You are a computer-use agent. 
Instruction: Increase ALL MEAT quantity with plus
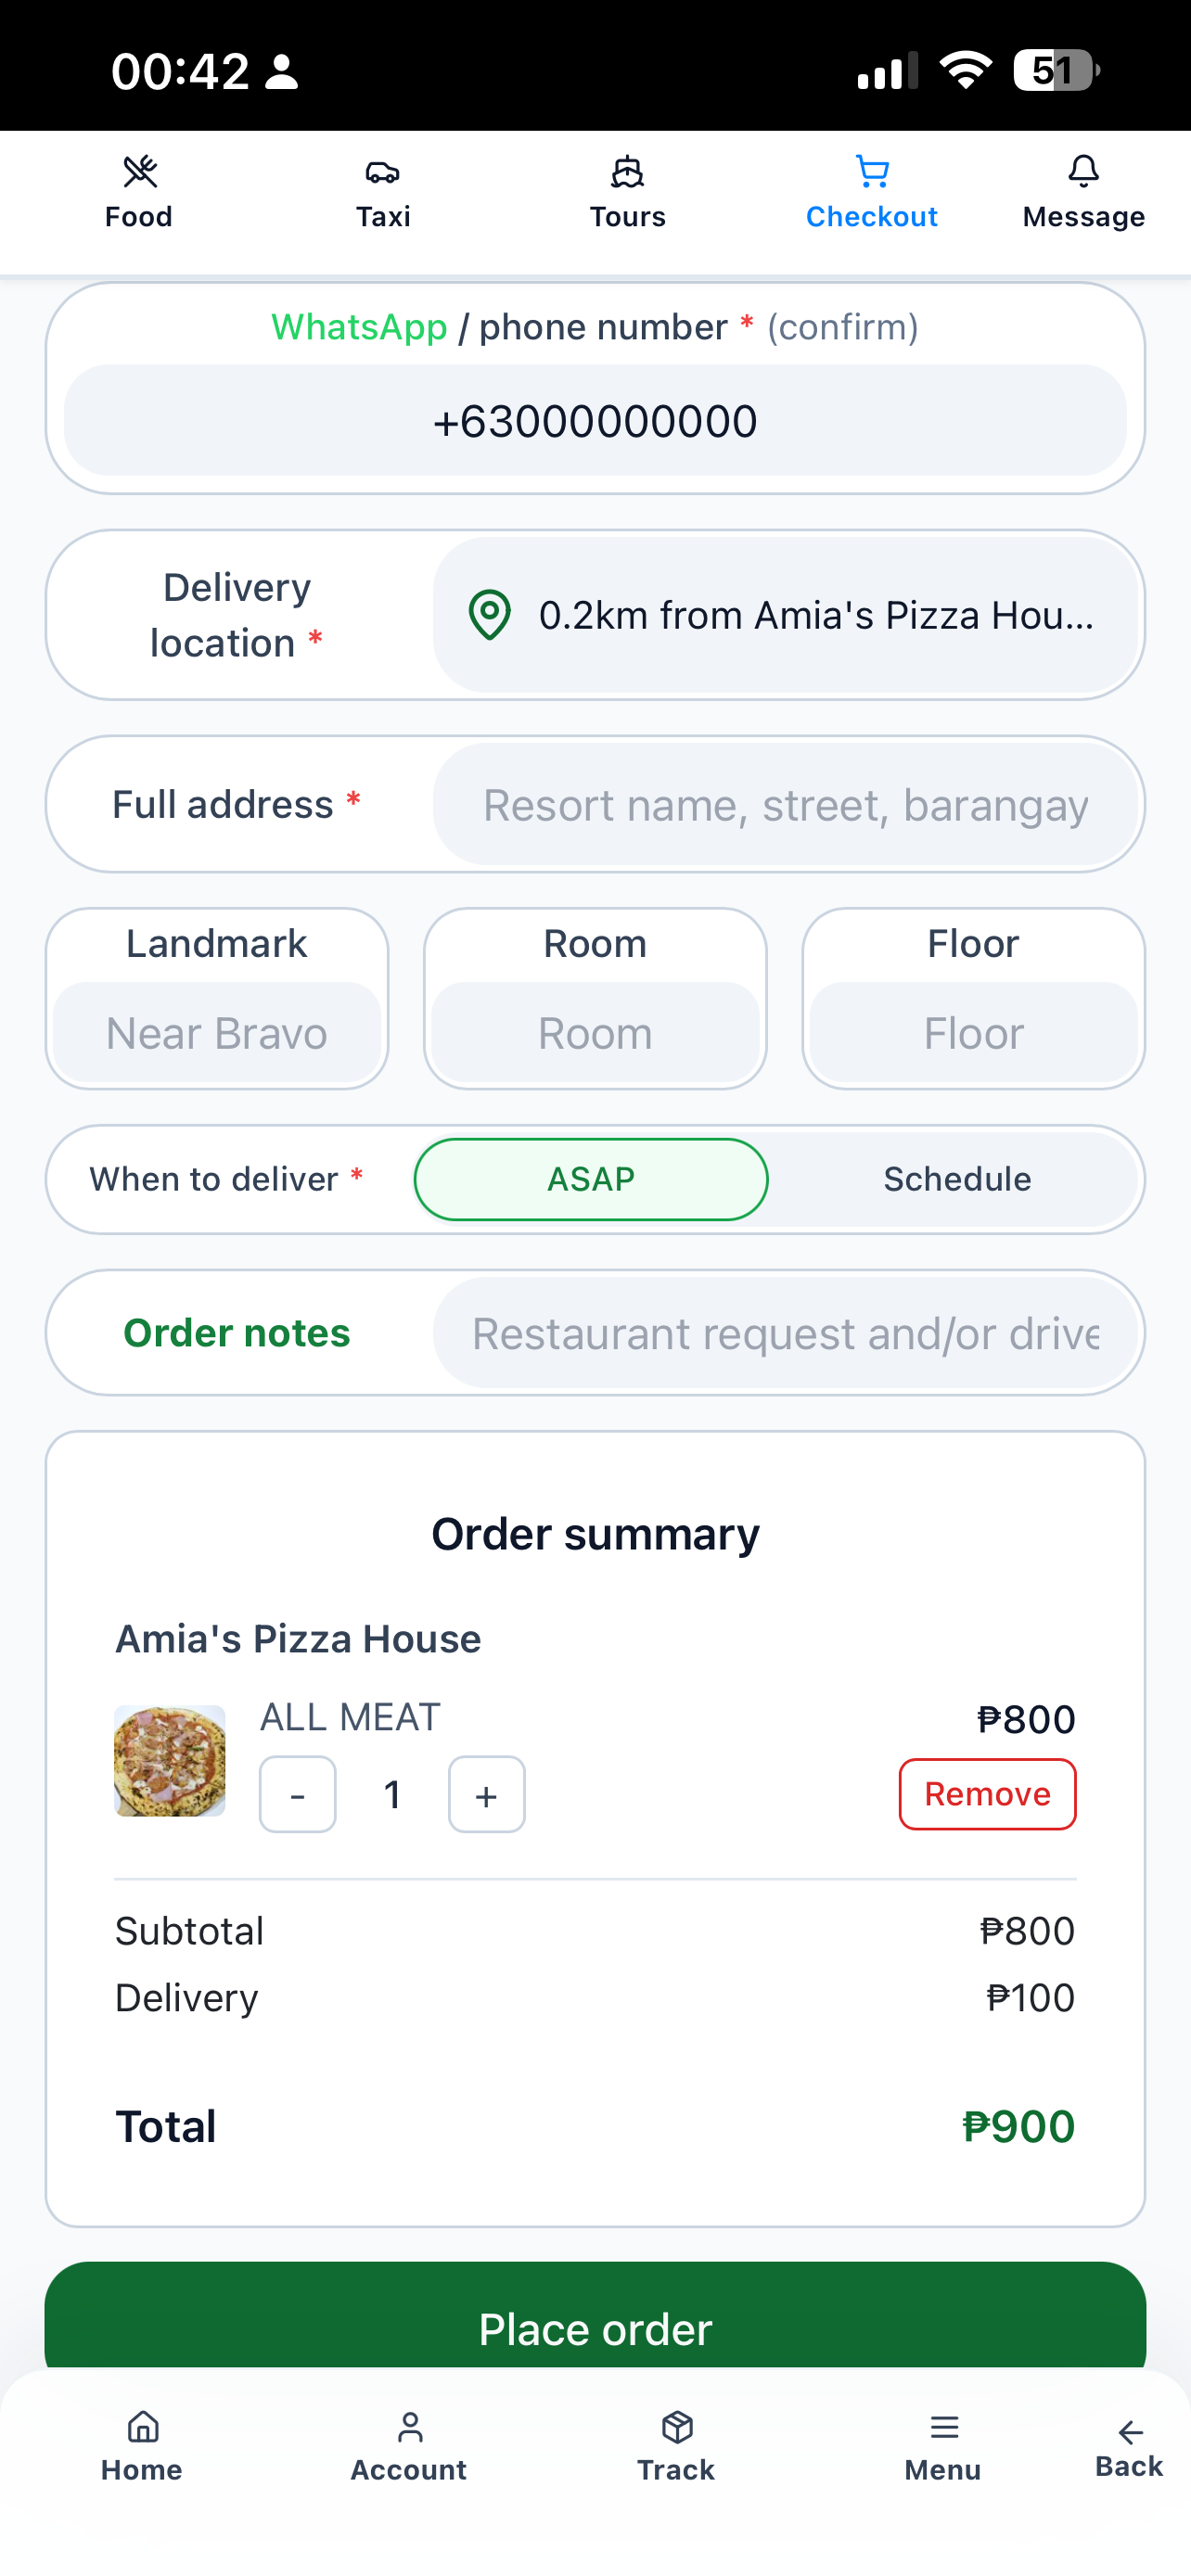[x=487, y=1794]
